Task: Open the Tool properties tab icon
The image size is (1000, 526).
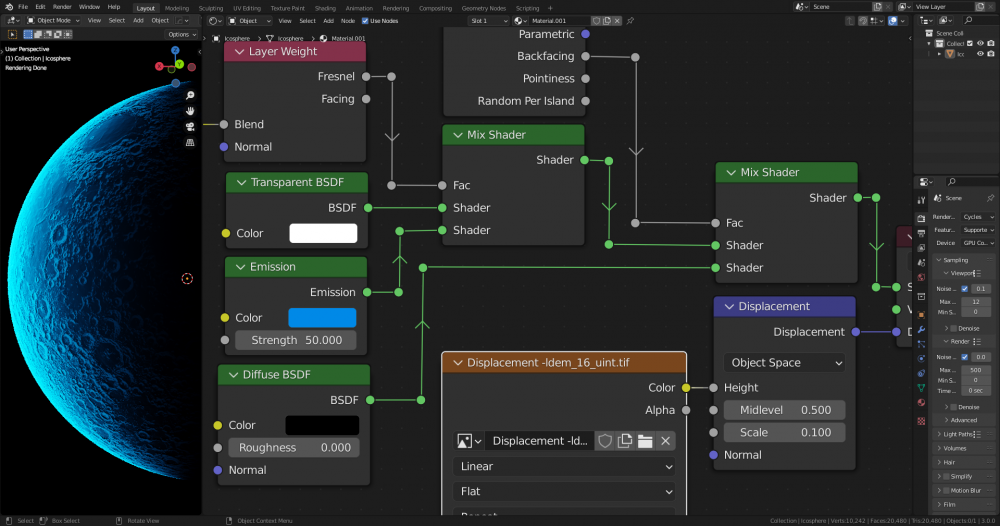Action: tap(921, 200)
